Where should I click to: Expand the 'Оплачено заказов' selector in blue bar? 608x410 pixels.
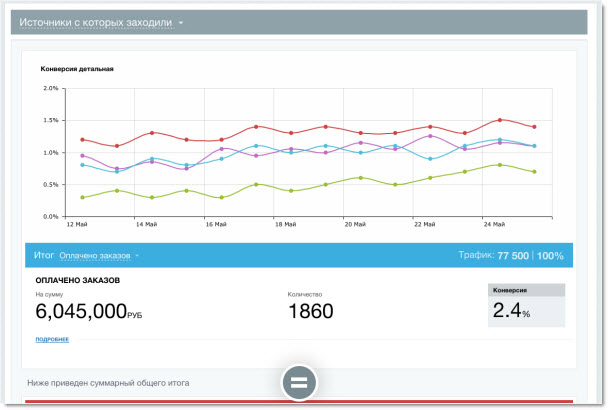(x=99, y=255)
